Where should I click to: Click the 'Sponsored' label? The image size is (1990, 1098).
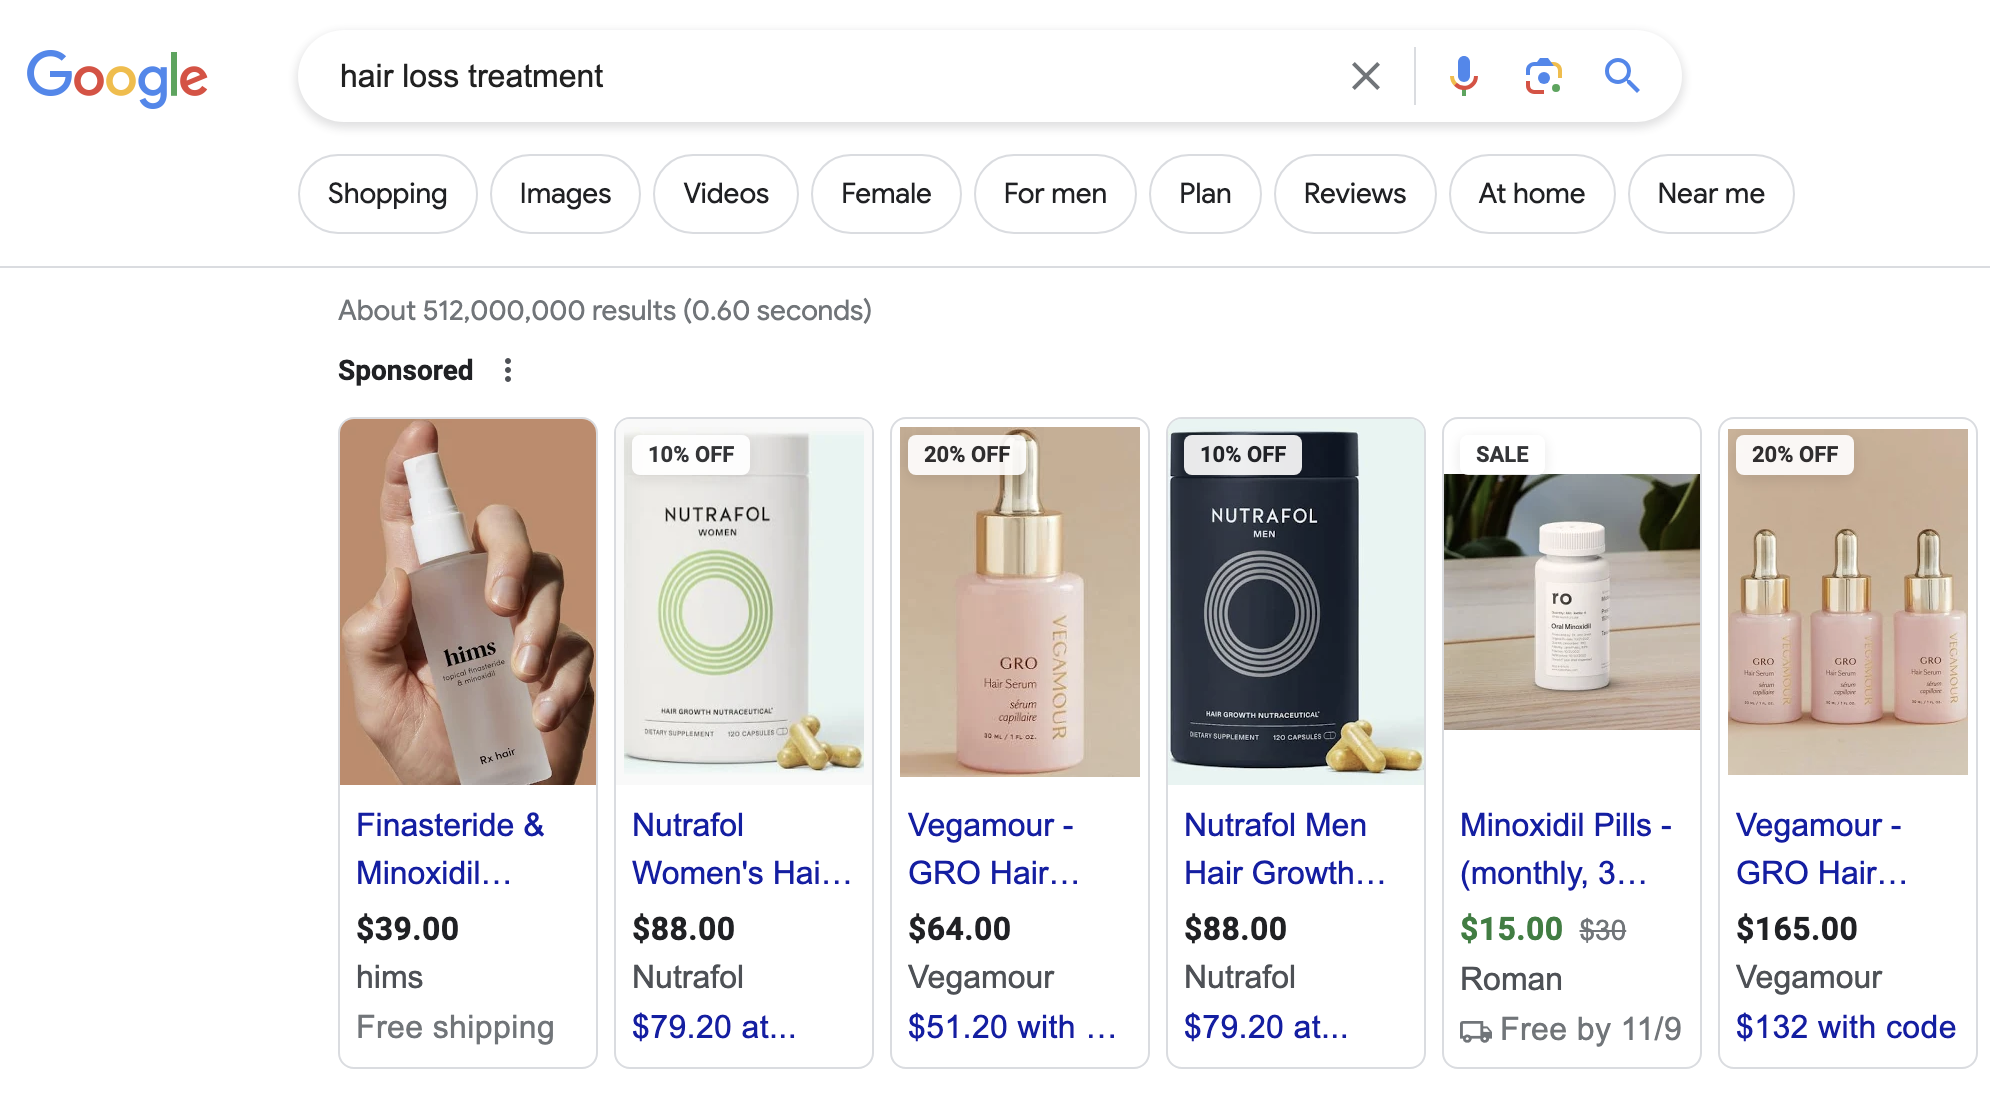coord(405,370)
